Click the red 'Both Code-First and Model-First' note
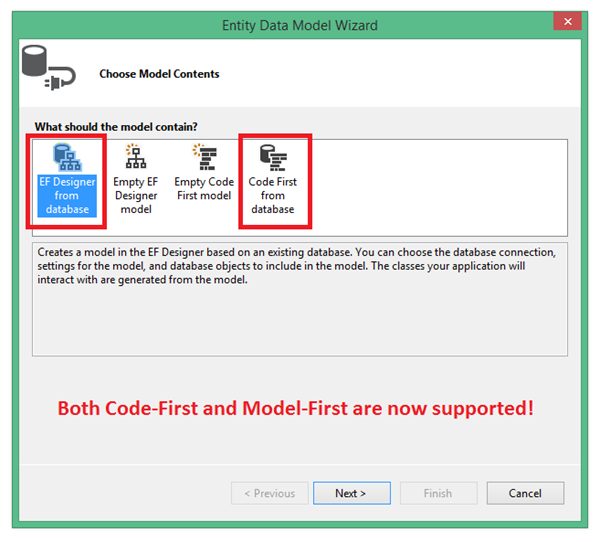Screen dimensions: 600x542 (295, 408)
